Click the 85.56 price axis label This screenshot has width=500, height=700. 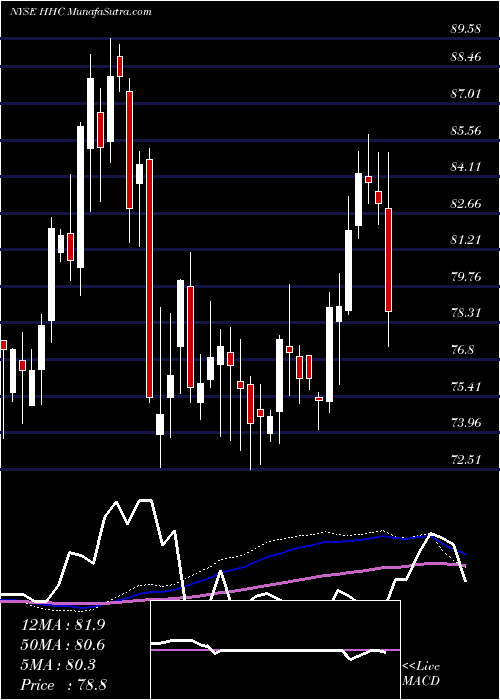[465, 131]
